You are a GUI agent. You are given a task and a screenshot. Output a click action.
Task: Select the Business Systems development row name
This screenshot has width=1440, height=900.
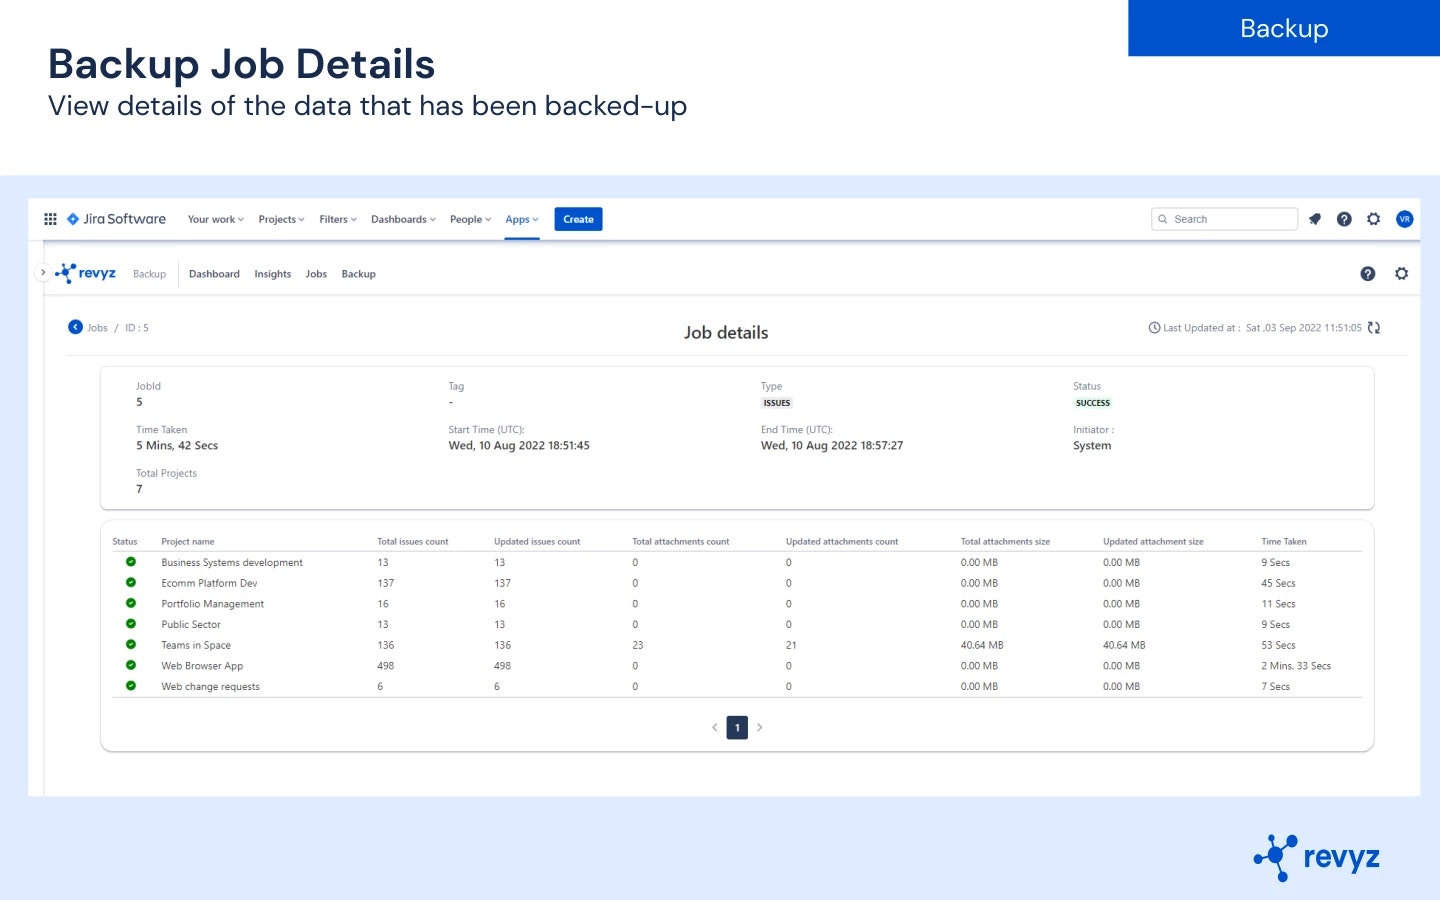pyautogui.click(x=232, y=562)
